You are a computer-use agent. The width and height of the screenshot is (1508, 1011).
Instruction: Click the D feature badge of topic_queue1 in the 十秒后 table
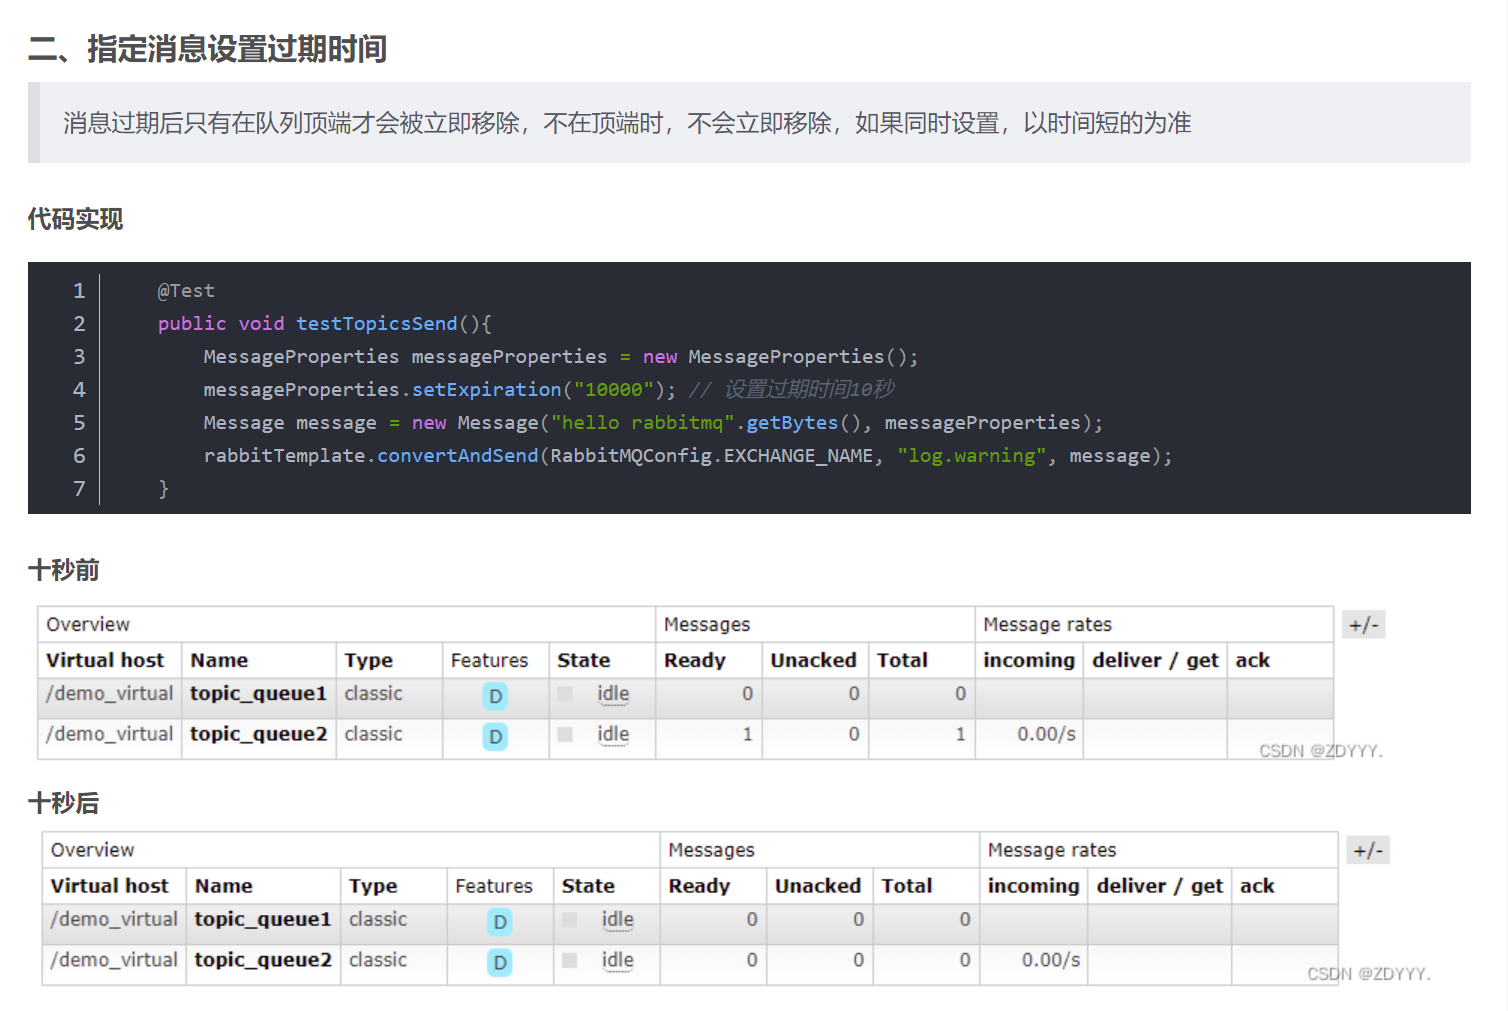[x=500, y=922]
